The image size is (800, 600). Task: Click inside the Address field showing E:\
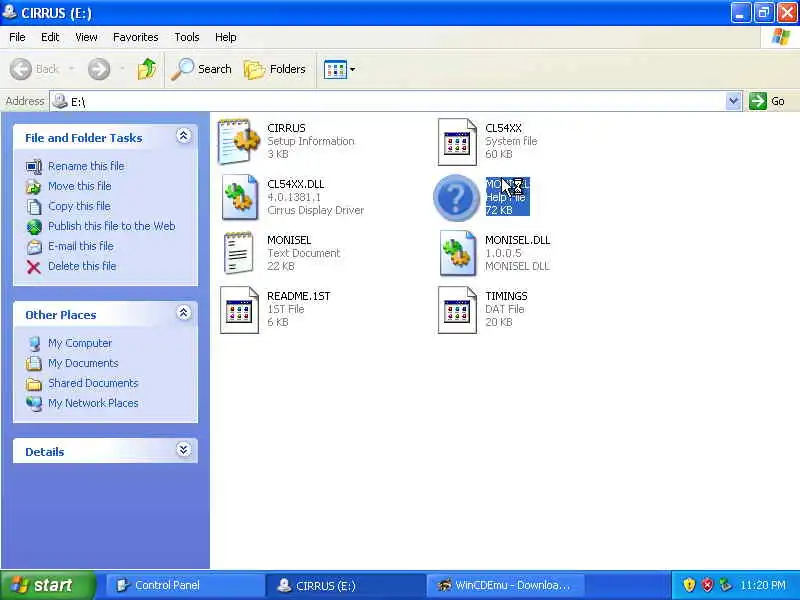coord(388,101)
